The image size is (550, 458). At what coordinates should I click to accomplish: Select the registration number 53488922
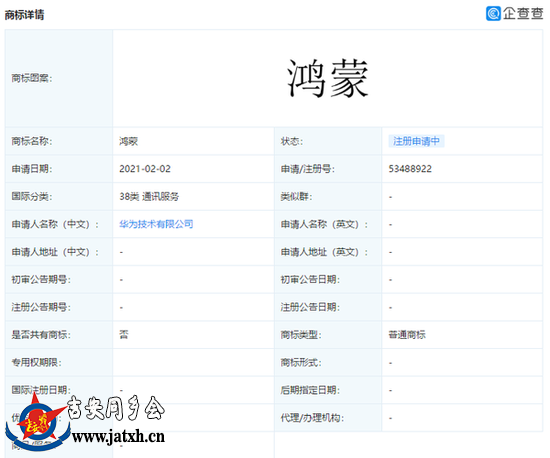pyautogui.click(x=410, y=169)
